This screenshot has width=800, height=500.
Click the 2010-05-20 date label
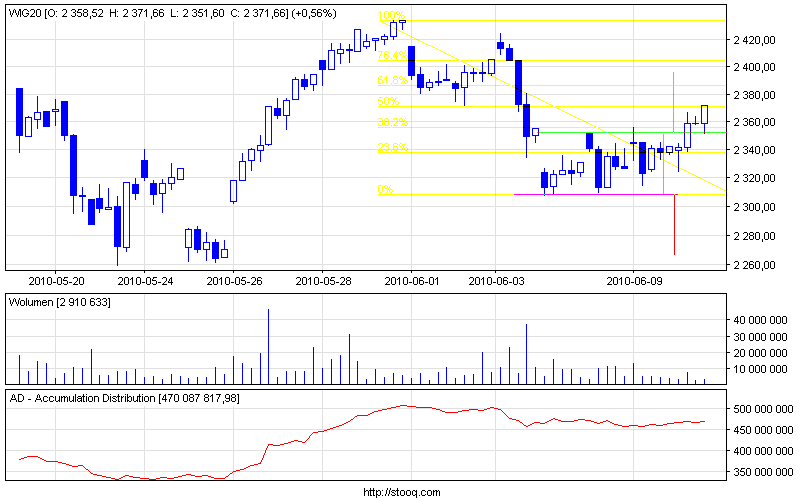click(56, 281)
